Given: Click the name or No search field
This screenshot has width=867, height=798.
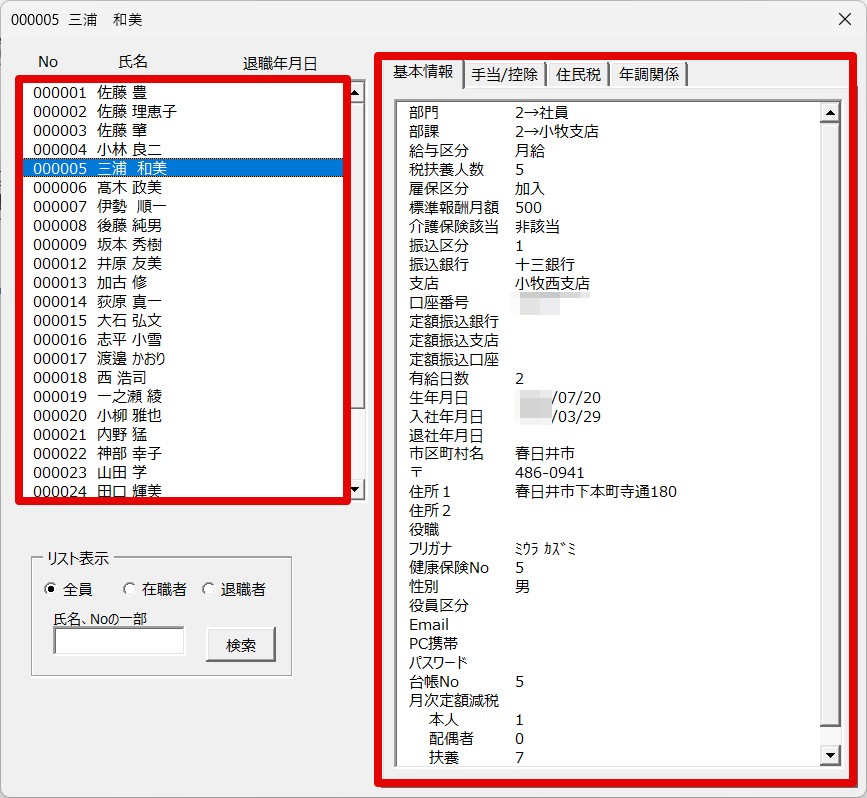Looking at the screenshot, I should coord(119,641).
